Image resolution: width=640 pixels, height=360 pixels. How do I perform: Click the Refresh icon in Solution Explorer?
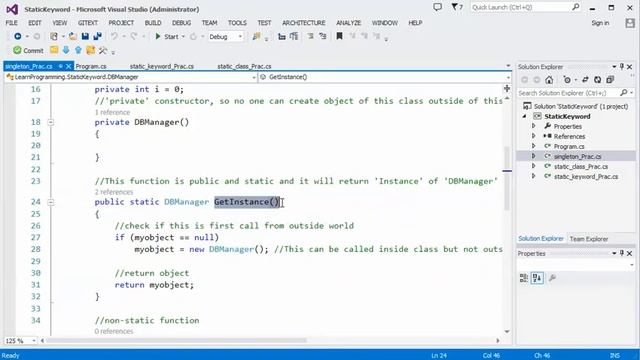coord(598,80)
